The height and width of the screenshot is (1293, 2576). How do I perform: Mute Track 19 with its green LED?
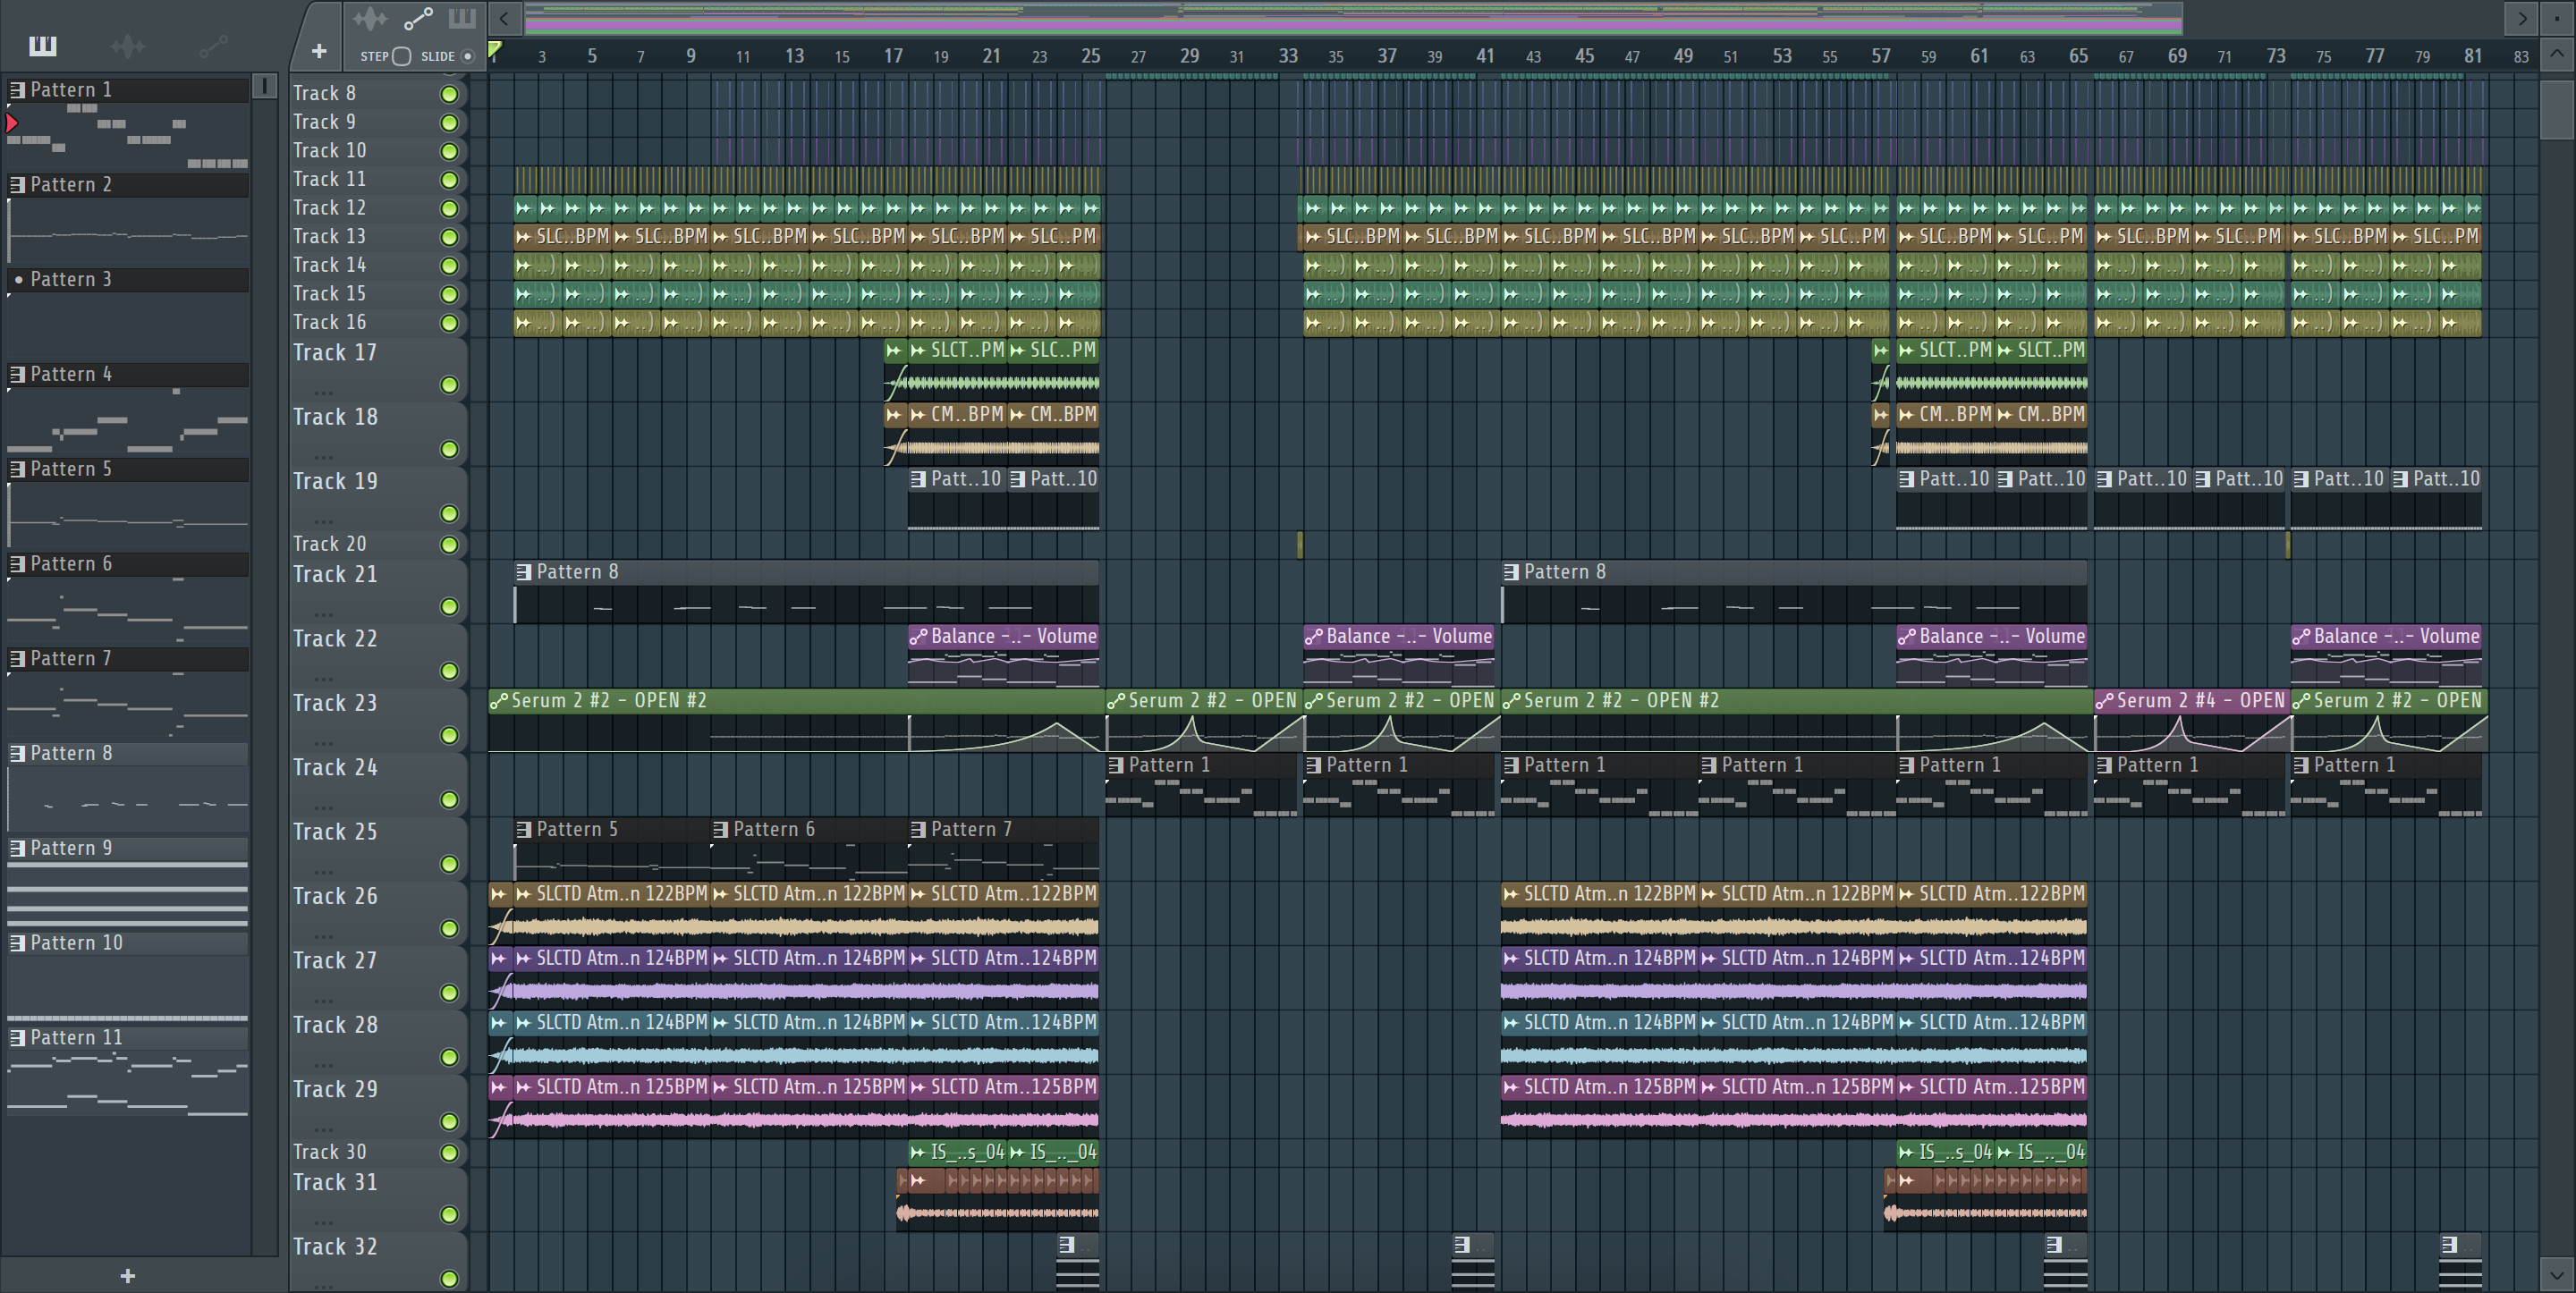[x=450, y=514]
